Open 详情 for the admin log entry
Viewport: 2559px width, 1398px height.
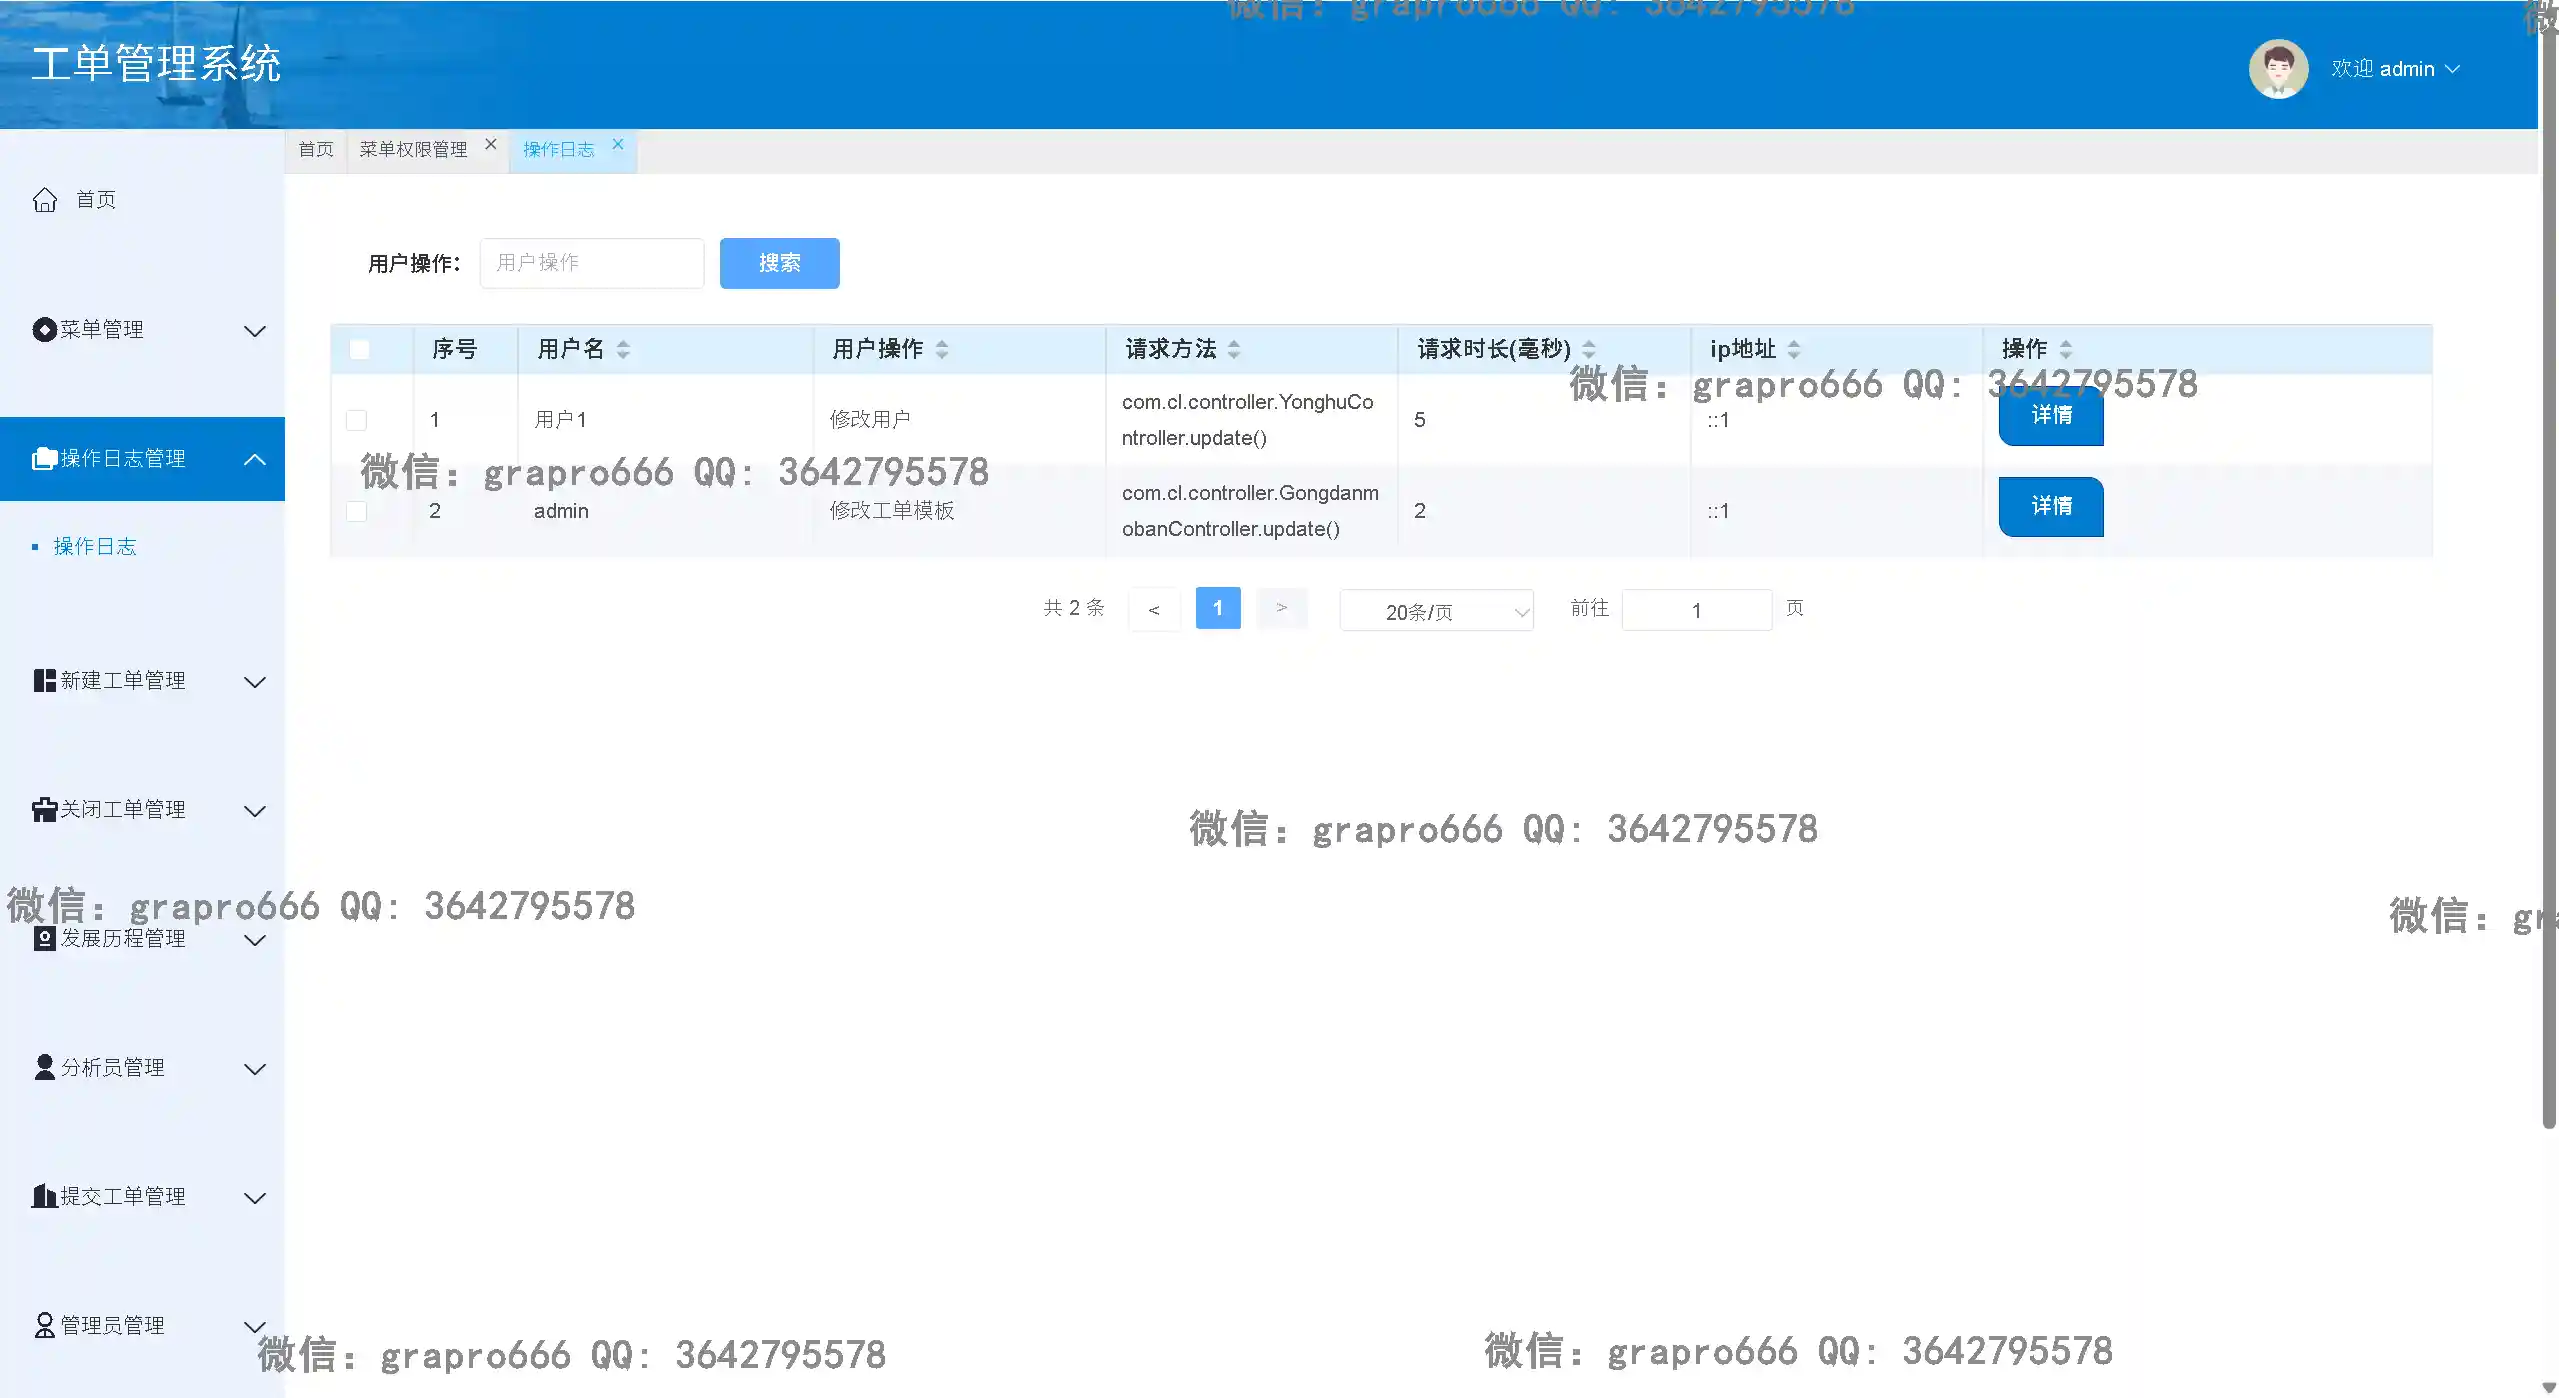[x=2050, y=506]
